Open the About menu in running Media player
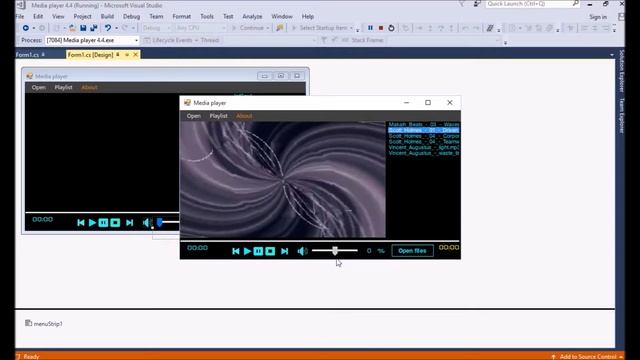This screenshot has width=640, height=360. pyautogui.click(x=244, y=116)
